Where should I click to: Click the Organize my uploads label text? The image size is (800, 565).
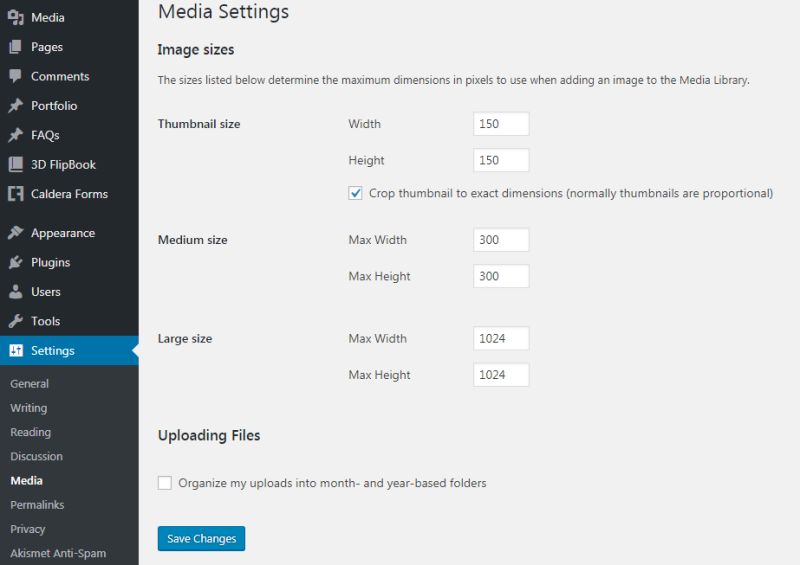(x=332, y=483)
